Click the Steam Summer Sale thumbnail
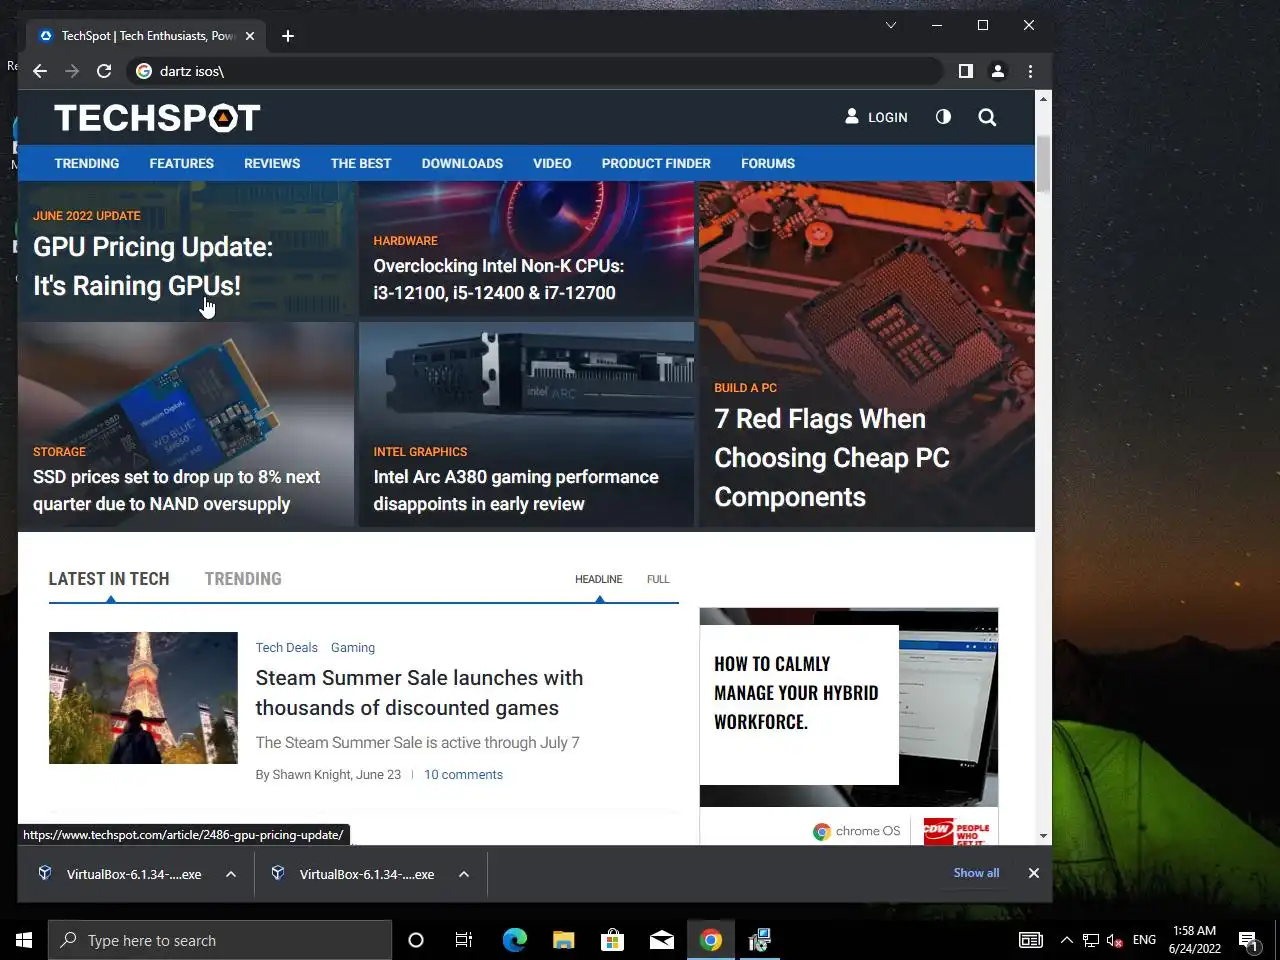 click(x=143, y=698)
